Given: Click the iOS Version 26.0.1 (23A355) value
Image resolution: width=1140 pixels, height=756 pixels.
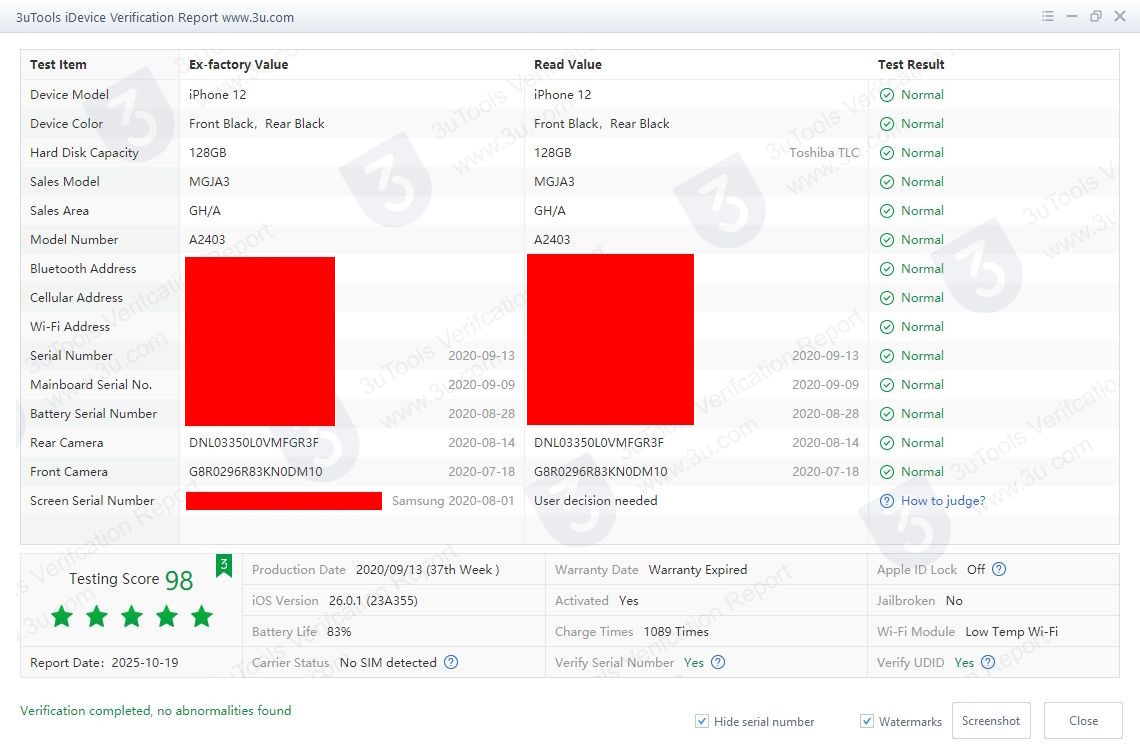Looking at the screenshot, I should [x=373, y=600].
